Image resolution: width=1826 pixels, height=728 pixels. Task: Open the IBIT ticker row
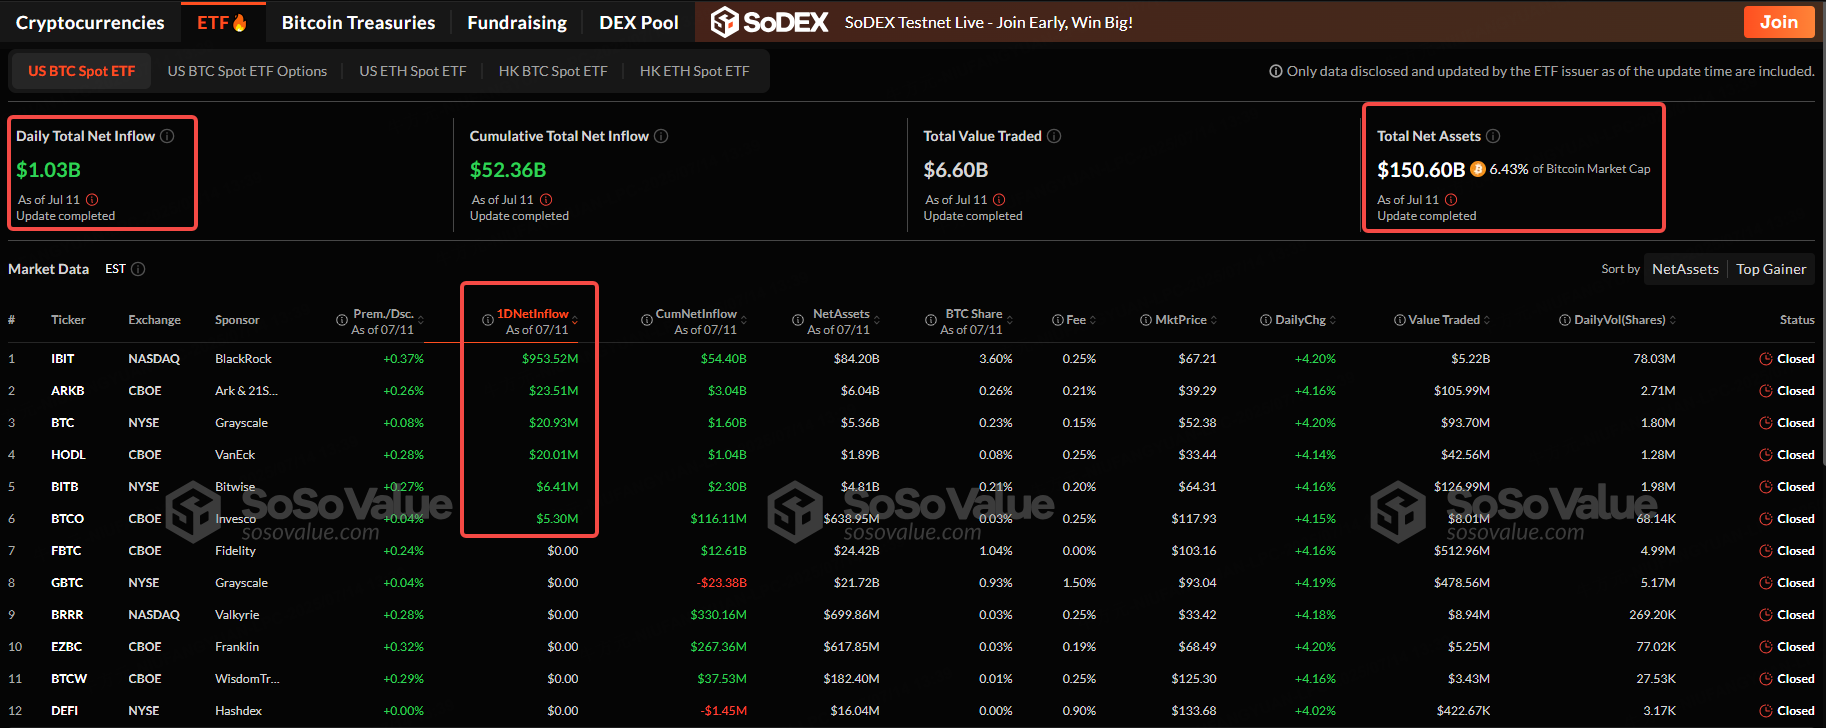point(912,359)
